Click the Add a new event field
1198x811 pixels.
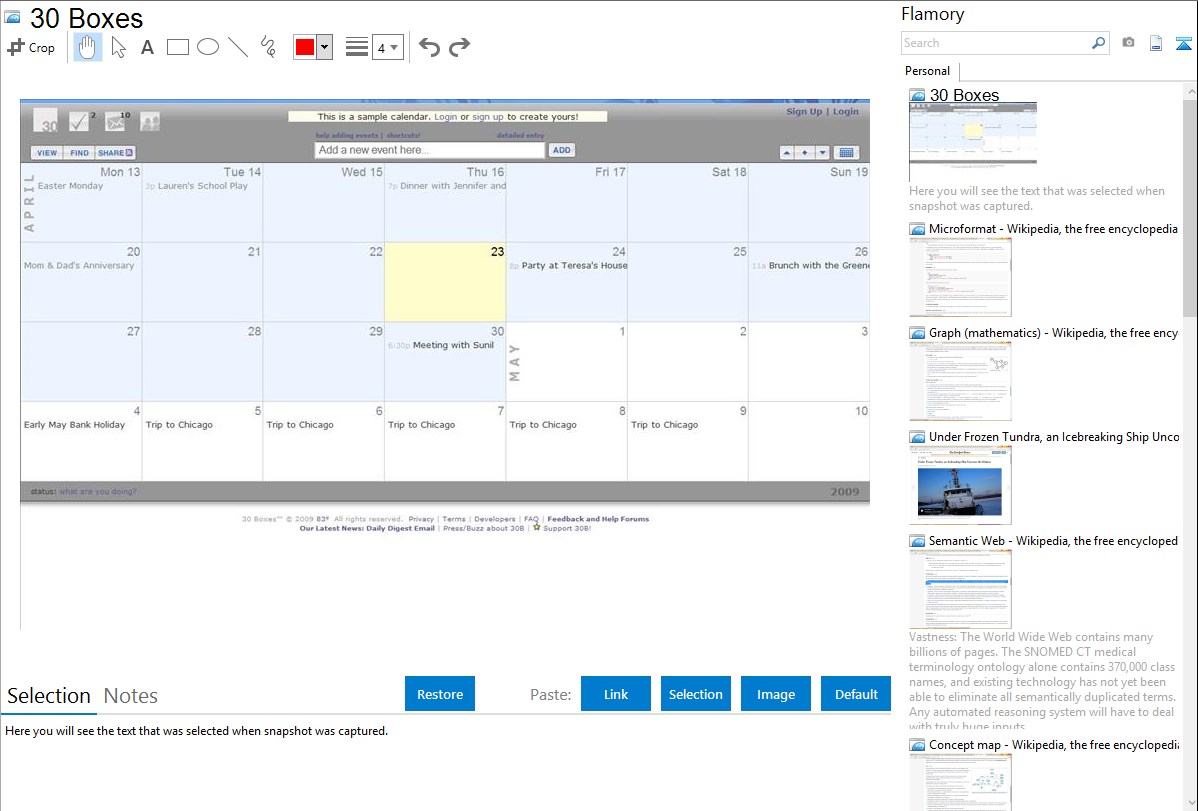(429, 150)
